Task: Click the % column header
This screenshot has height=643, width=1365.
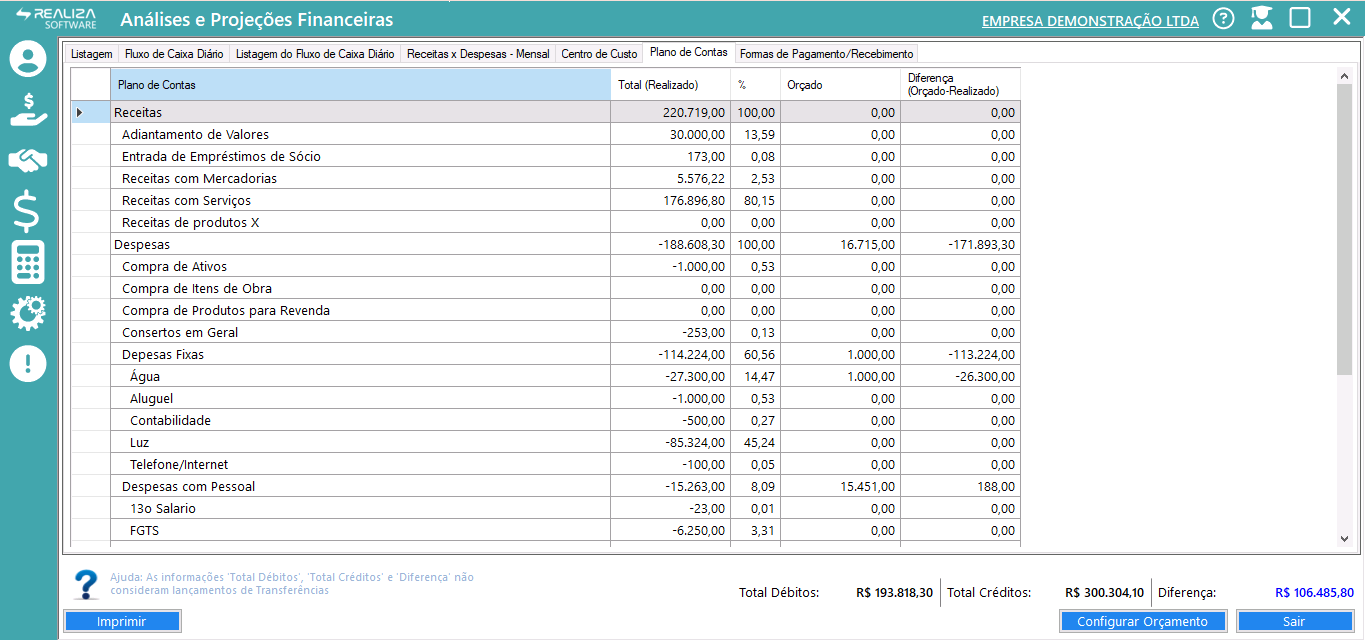Action: (755, 85)
